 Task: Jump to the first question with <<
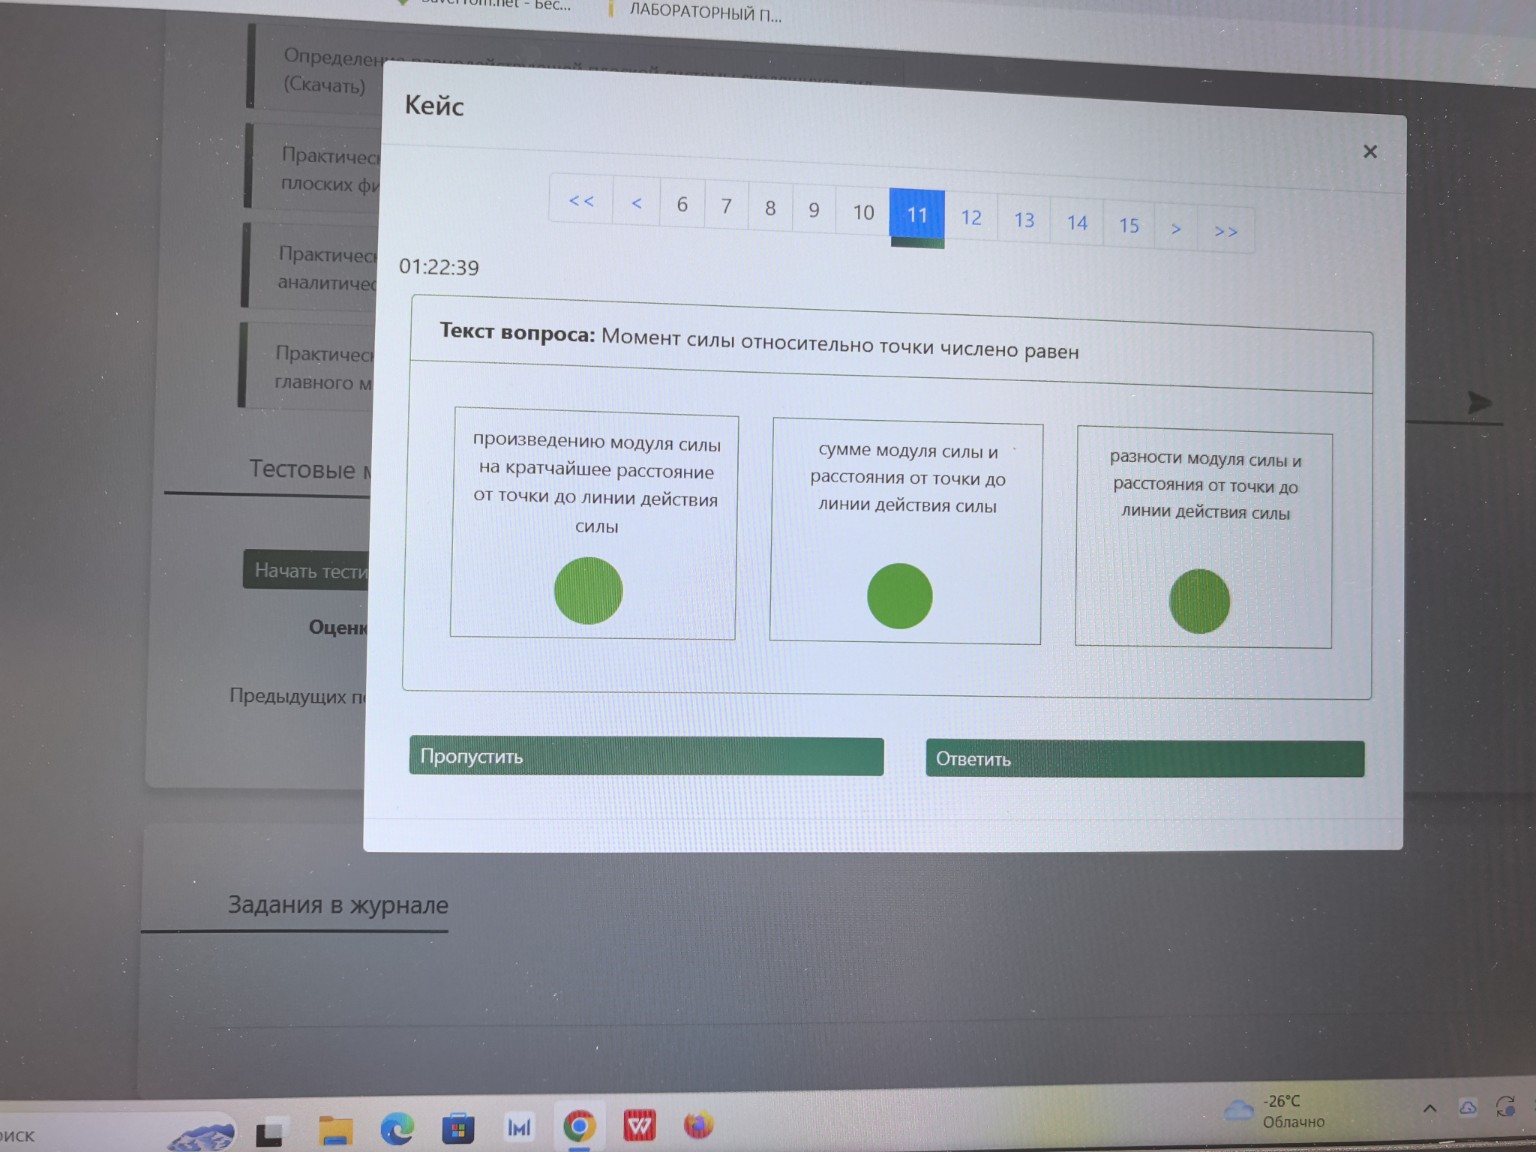coord(581,201)
